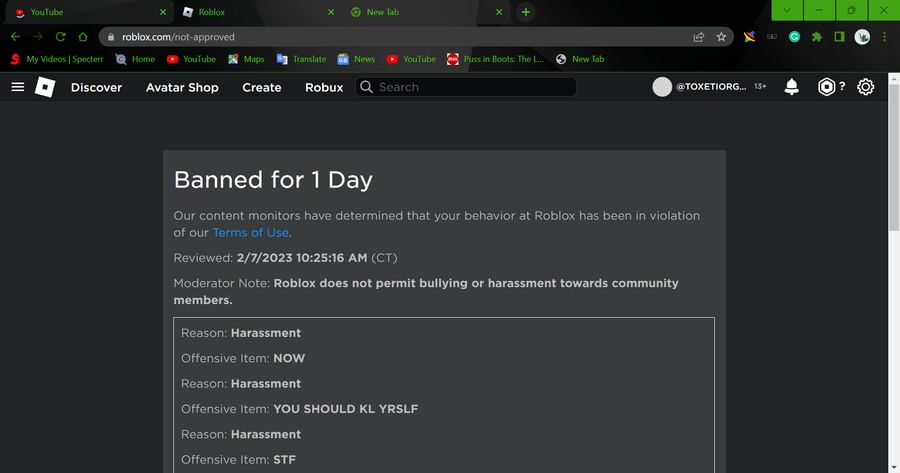Viewport: 900px width, 473px height.
Task: Close the Roblox tab
Action: [x=331, y=12]
